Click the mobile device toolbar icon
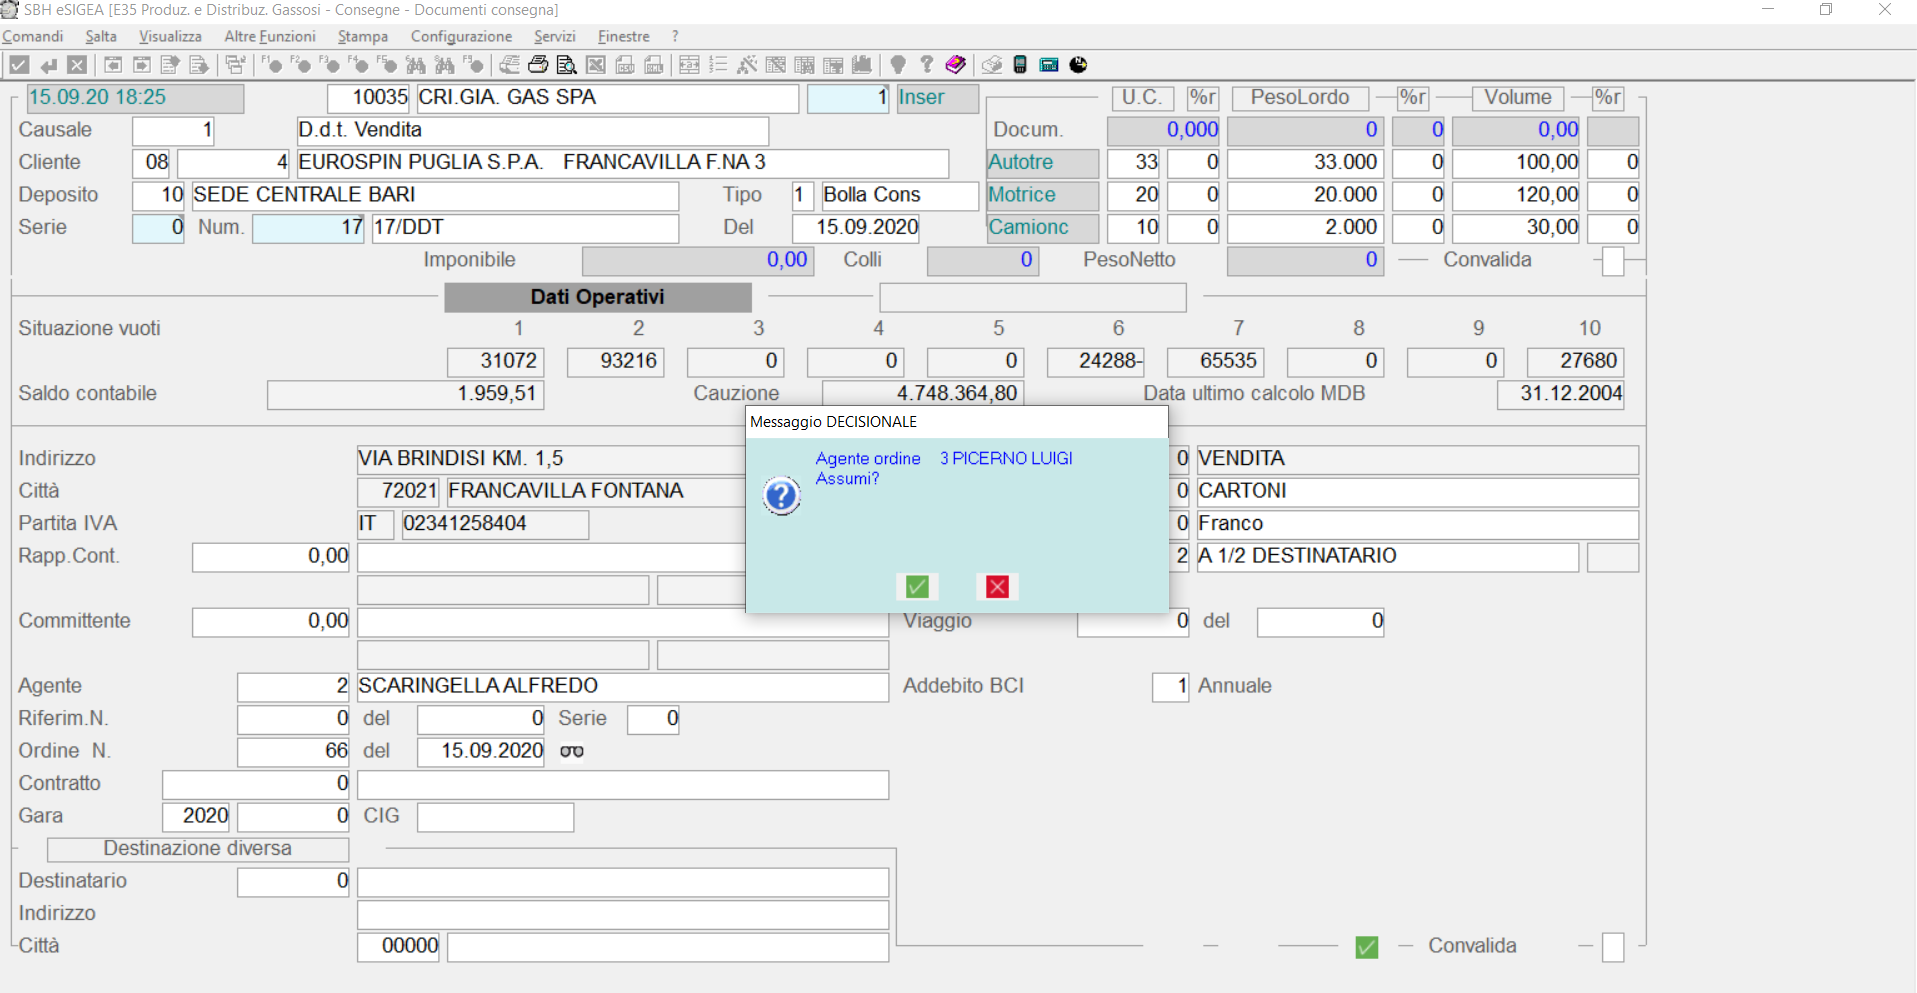 (x=1020, y=65)
